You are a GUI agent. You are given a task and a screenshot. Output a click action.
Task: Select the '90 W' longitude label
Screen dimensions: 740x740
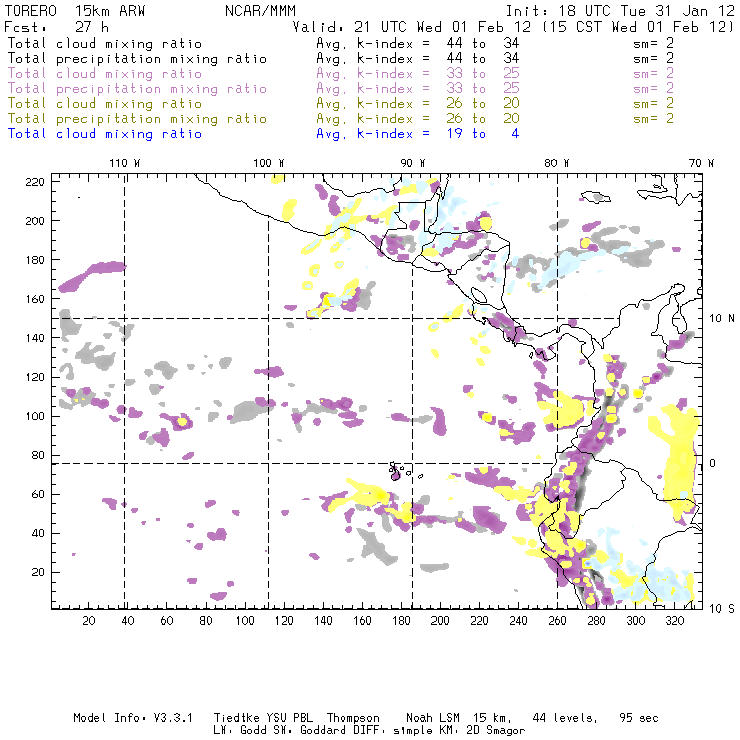pyautogui.click(x=413, y=163)
